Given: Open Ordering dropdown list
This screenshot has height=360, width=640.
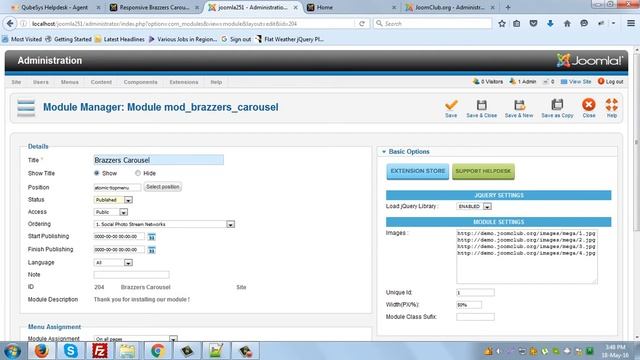Looking at the screenshot, I should pos(164,224).
